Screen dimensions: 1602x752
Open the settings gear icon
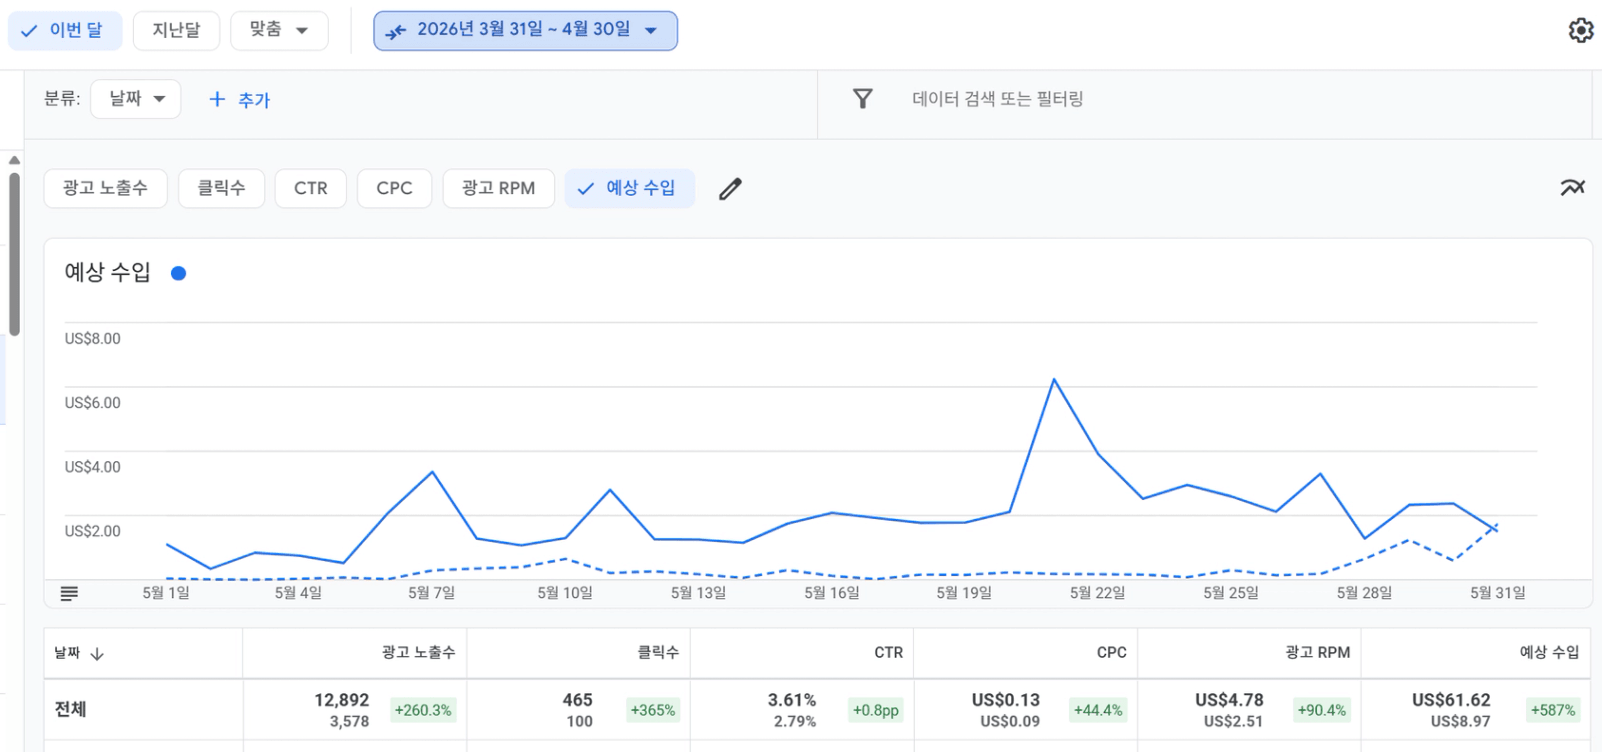1580,30
